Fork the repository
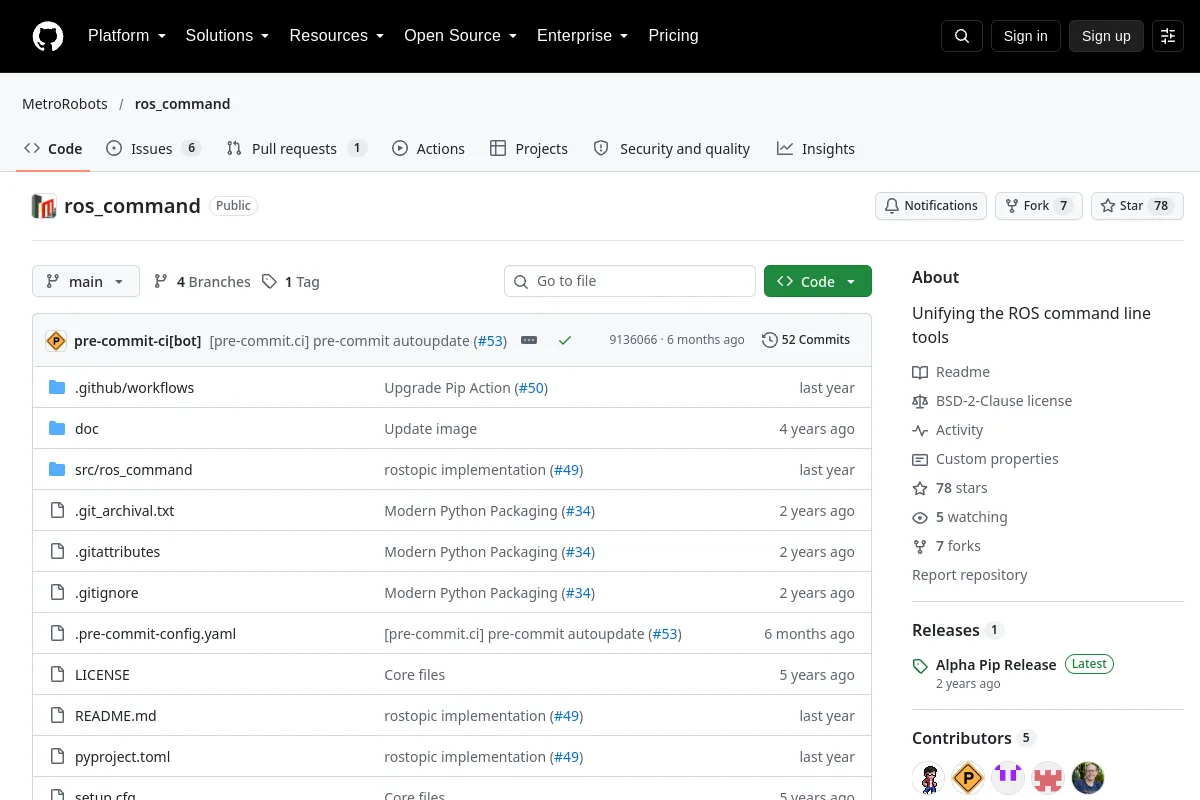The height and width of the screenshot is (800, 1200). (1038, 206)
